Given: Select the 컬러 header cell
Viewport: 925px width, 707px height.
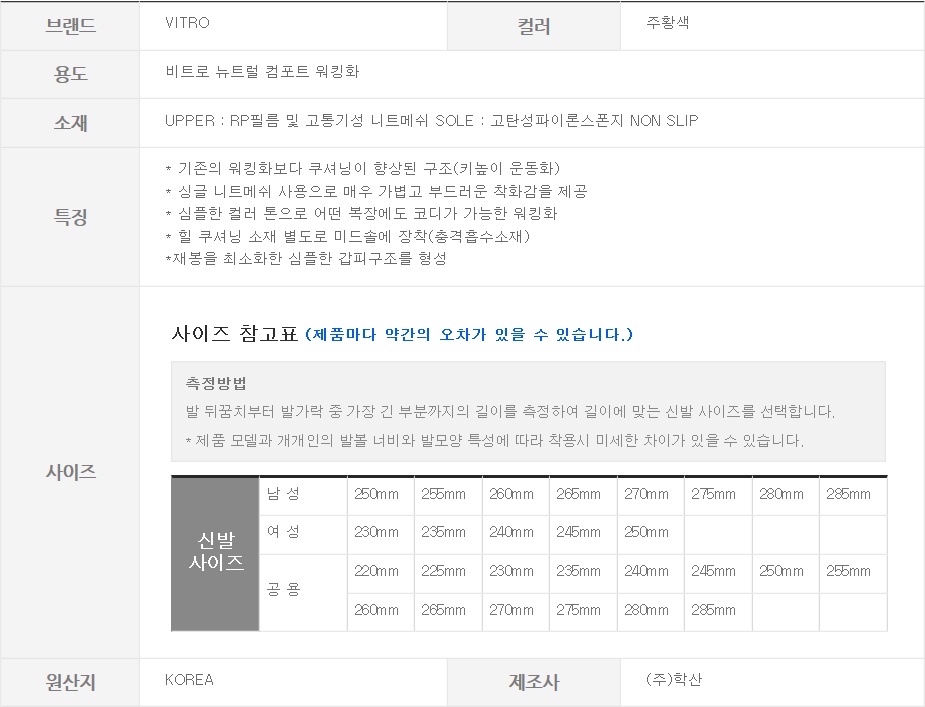Looking at the screenshot, I should point(534,27).
